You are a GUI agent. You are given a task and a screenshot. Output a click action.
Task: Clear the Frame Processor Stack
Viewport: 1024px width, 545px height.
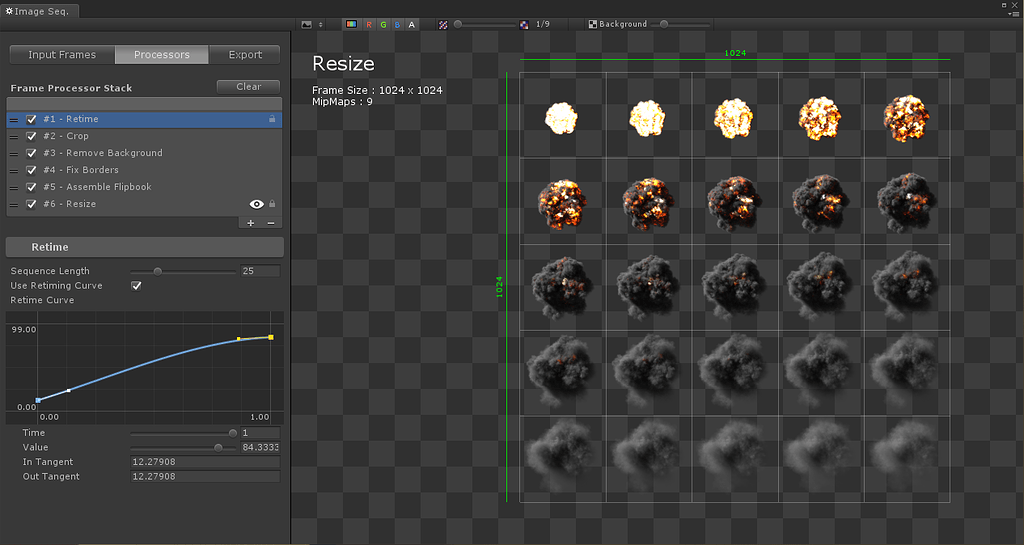pyautogui.click(x=248, y=87)
